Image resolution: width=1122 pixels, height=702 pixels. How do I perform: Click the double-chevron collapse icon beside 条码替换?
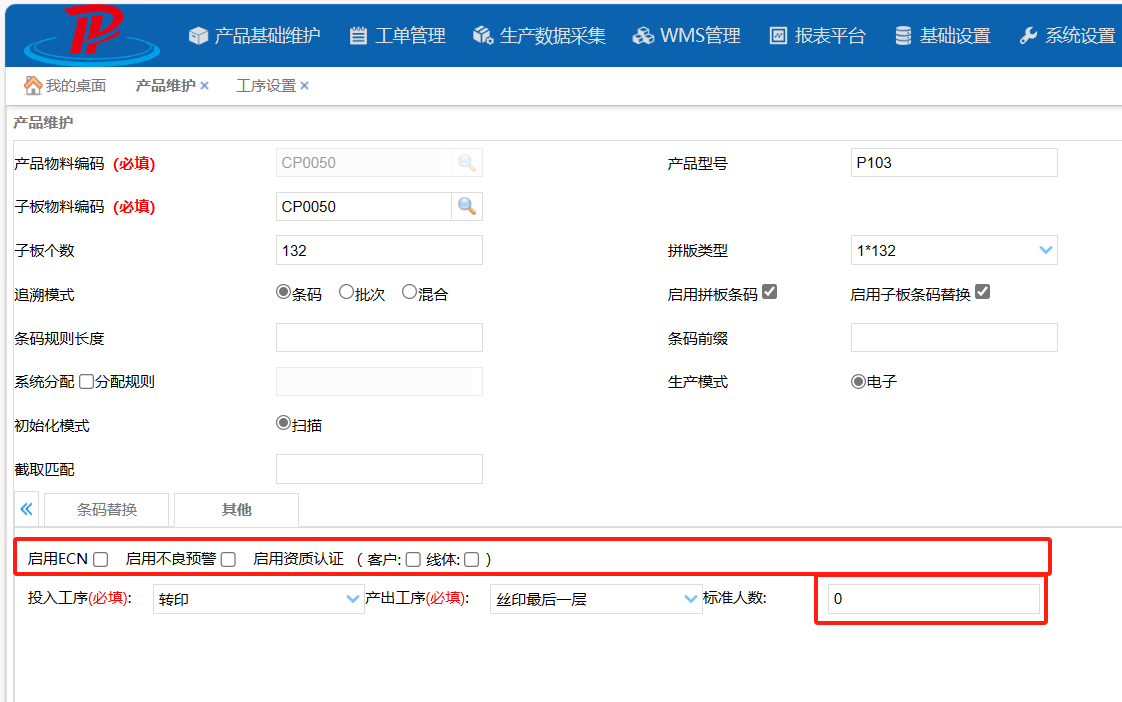click(27, 509)
